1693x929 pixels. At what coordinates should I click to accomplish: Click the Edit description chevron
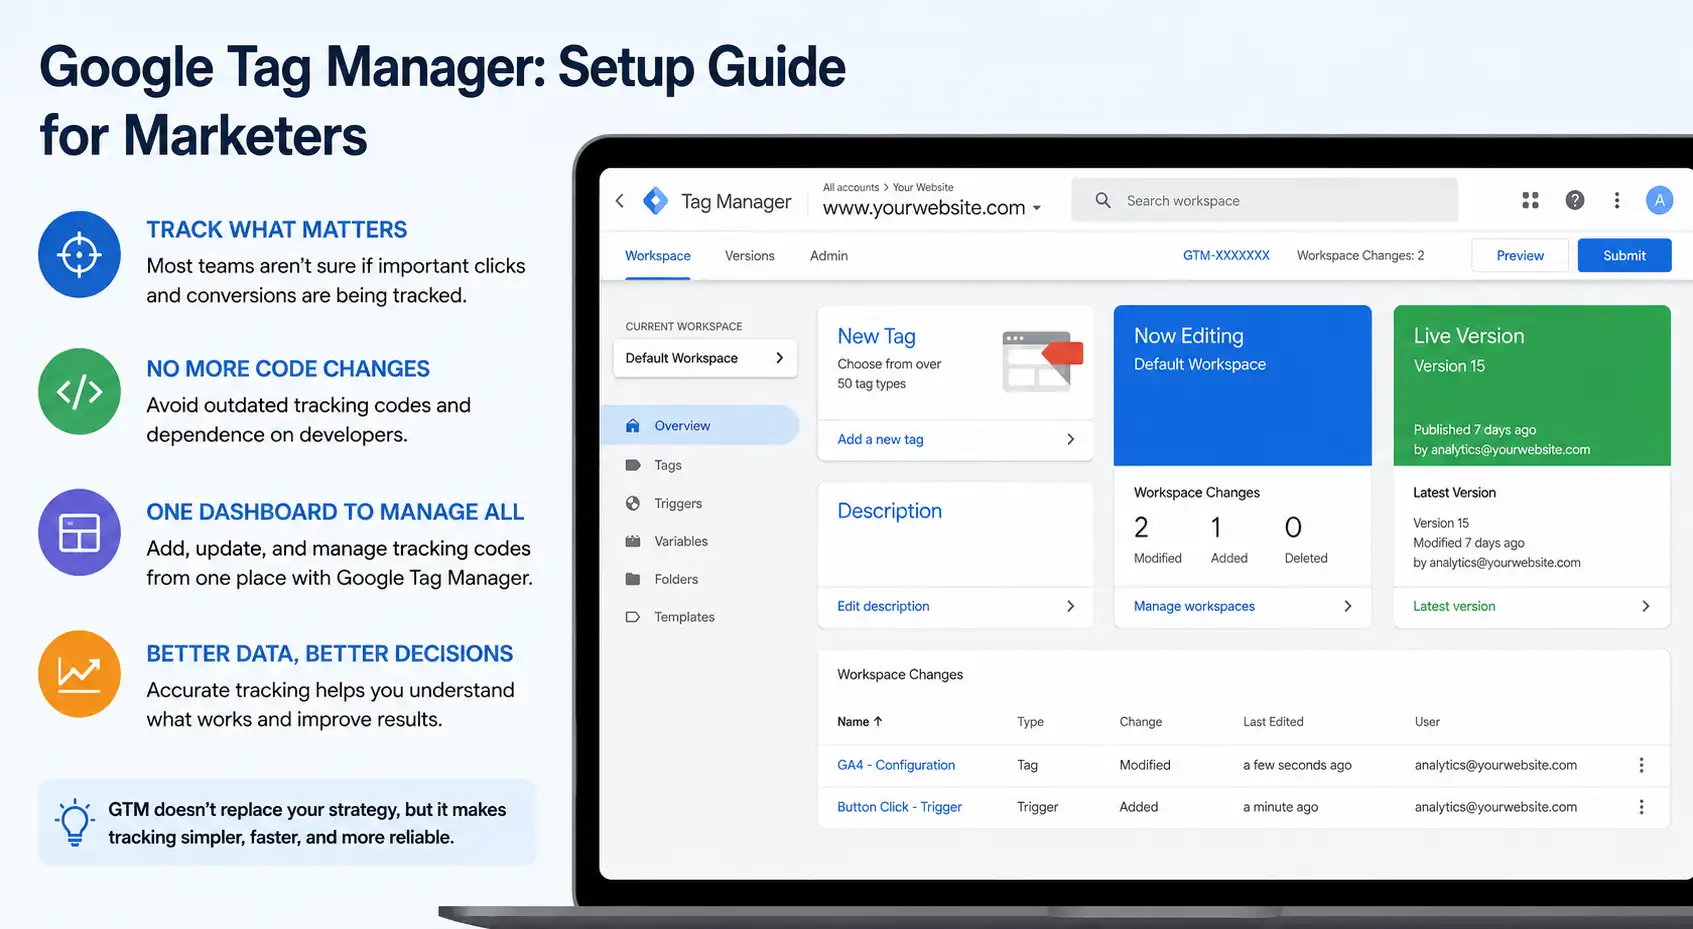pyautogui.click(x=1070, y=606)
